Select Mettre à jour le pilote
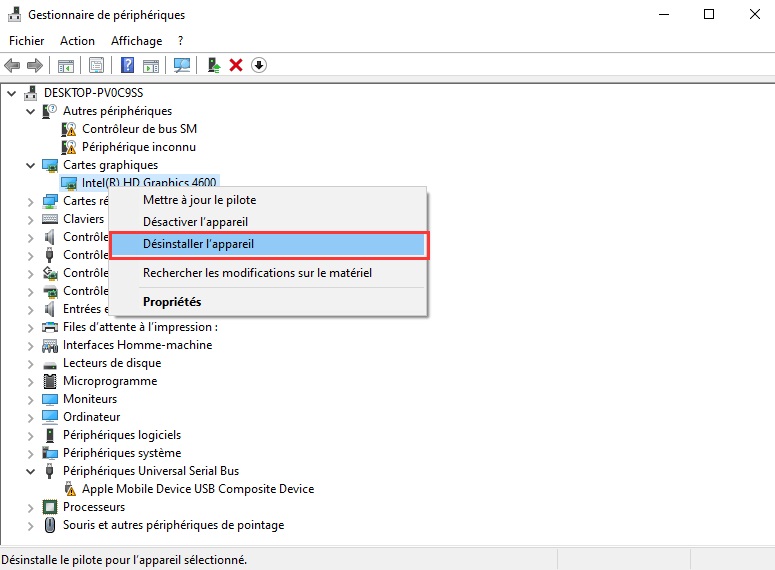 click(199, 200)
